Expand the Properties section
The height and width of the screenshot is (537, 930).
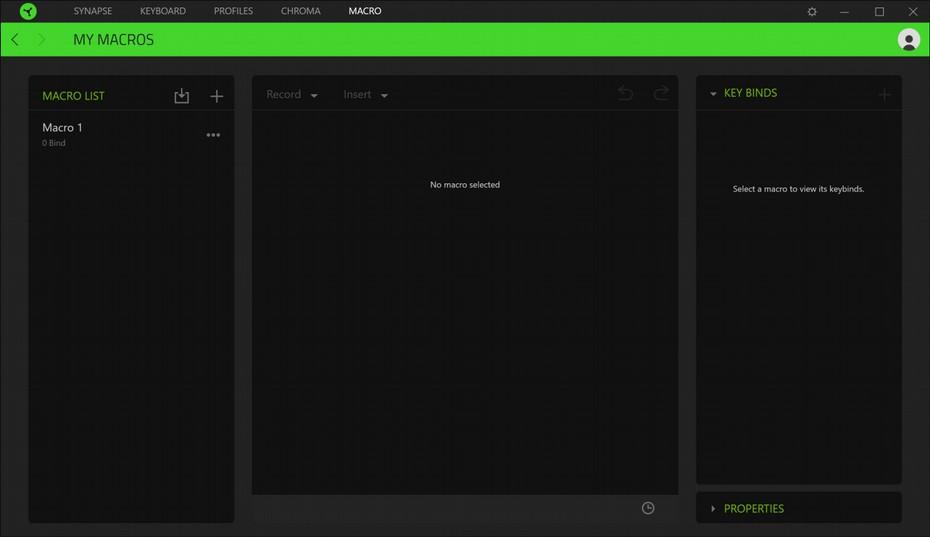coord(713,509)
